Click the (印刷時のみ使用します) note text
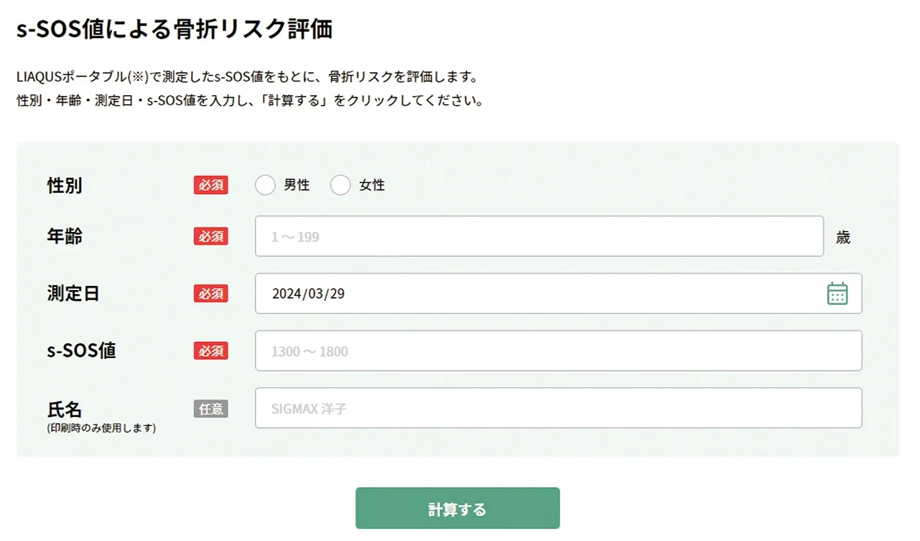The height and width of the screenshot is (541, 920). (102, 428)
